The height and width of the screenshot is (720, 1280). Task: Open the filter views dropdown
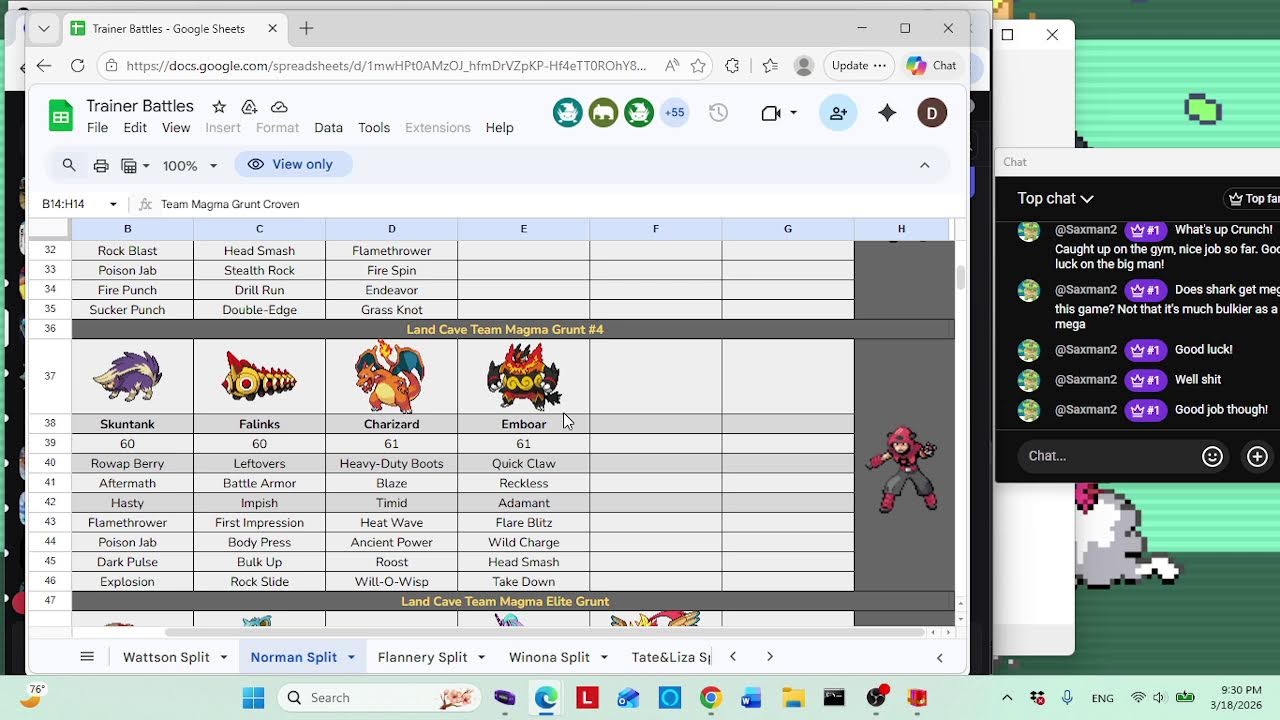pos(135,165)
